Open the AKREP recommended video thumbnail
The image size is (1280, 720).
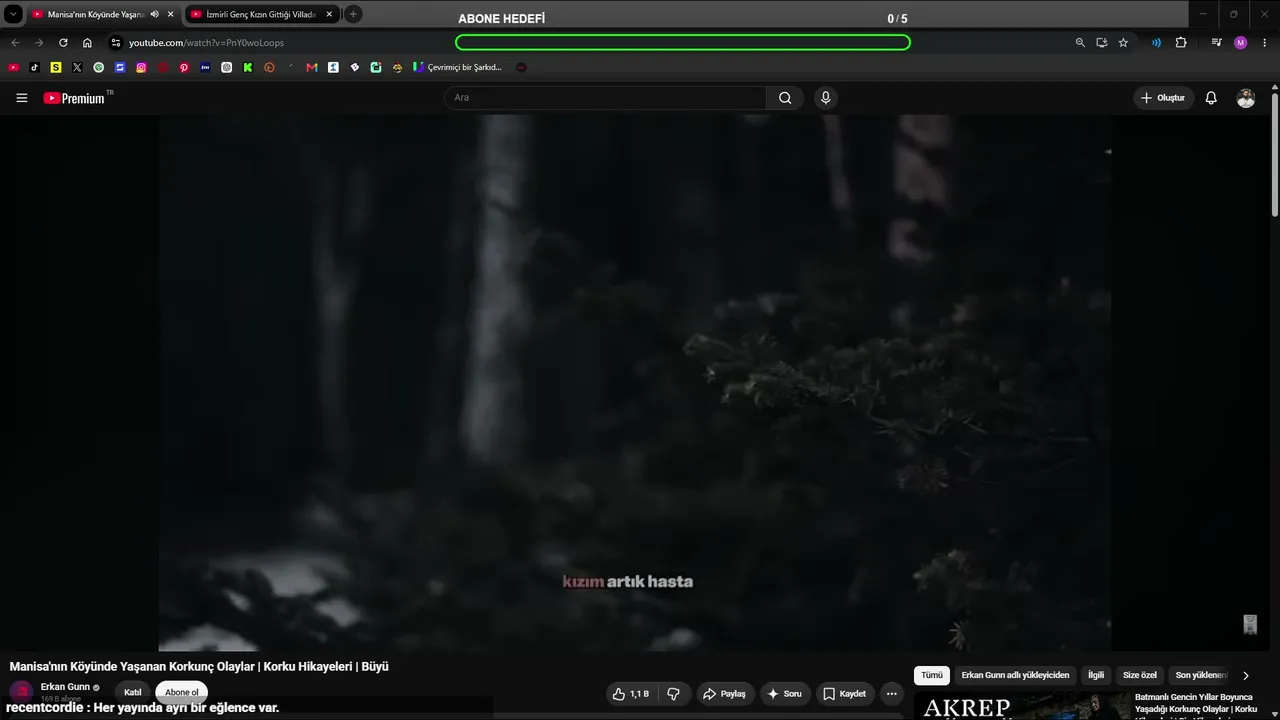click(1021, 705)
